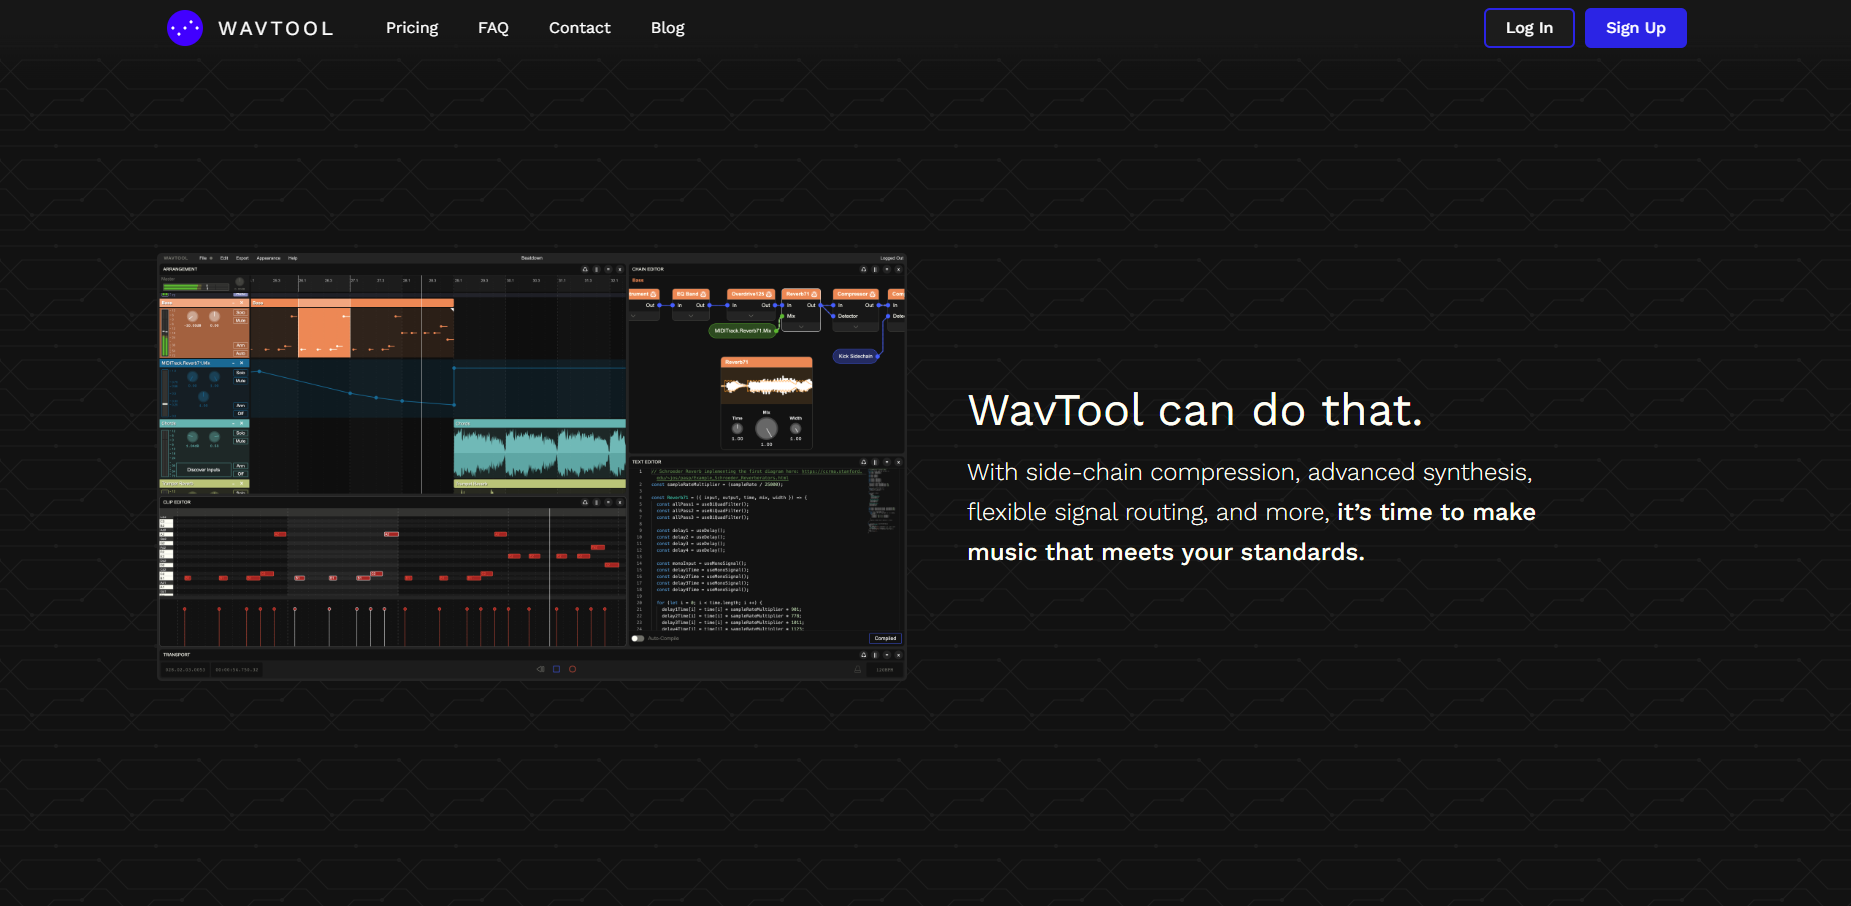
Task: Click the bell icon on the Arrangement panel header
Action: pyautogui.click(x=585, y=270)
